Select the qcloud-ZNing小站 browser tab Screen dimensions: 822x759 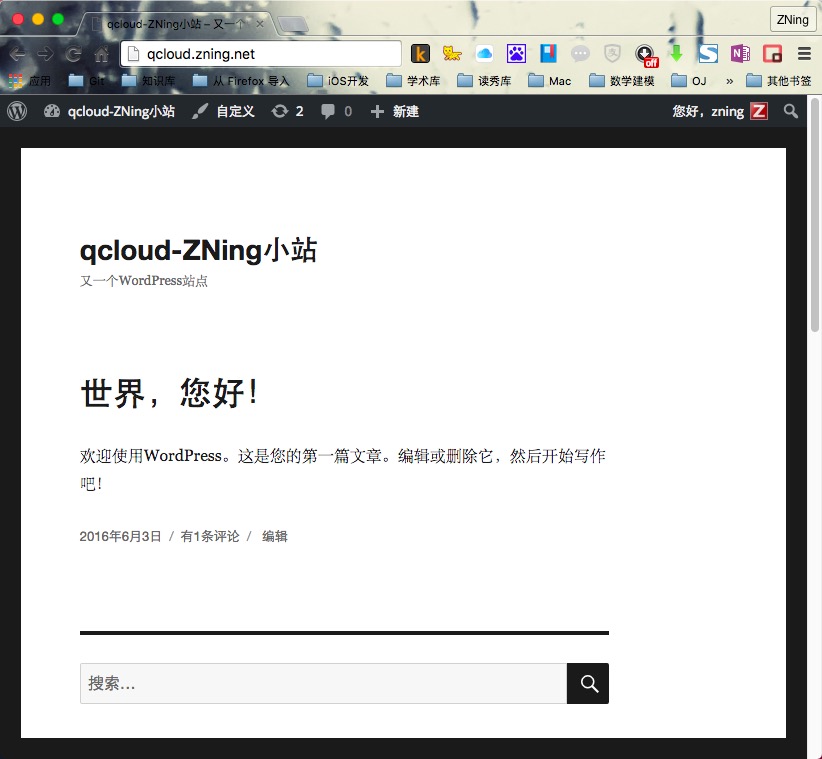[176, 24]
